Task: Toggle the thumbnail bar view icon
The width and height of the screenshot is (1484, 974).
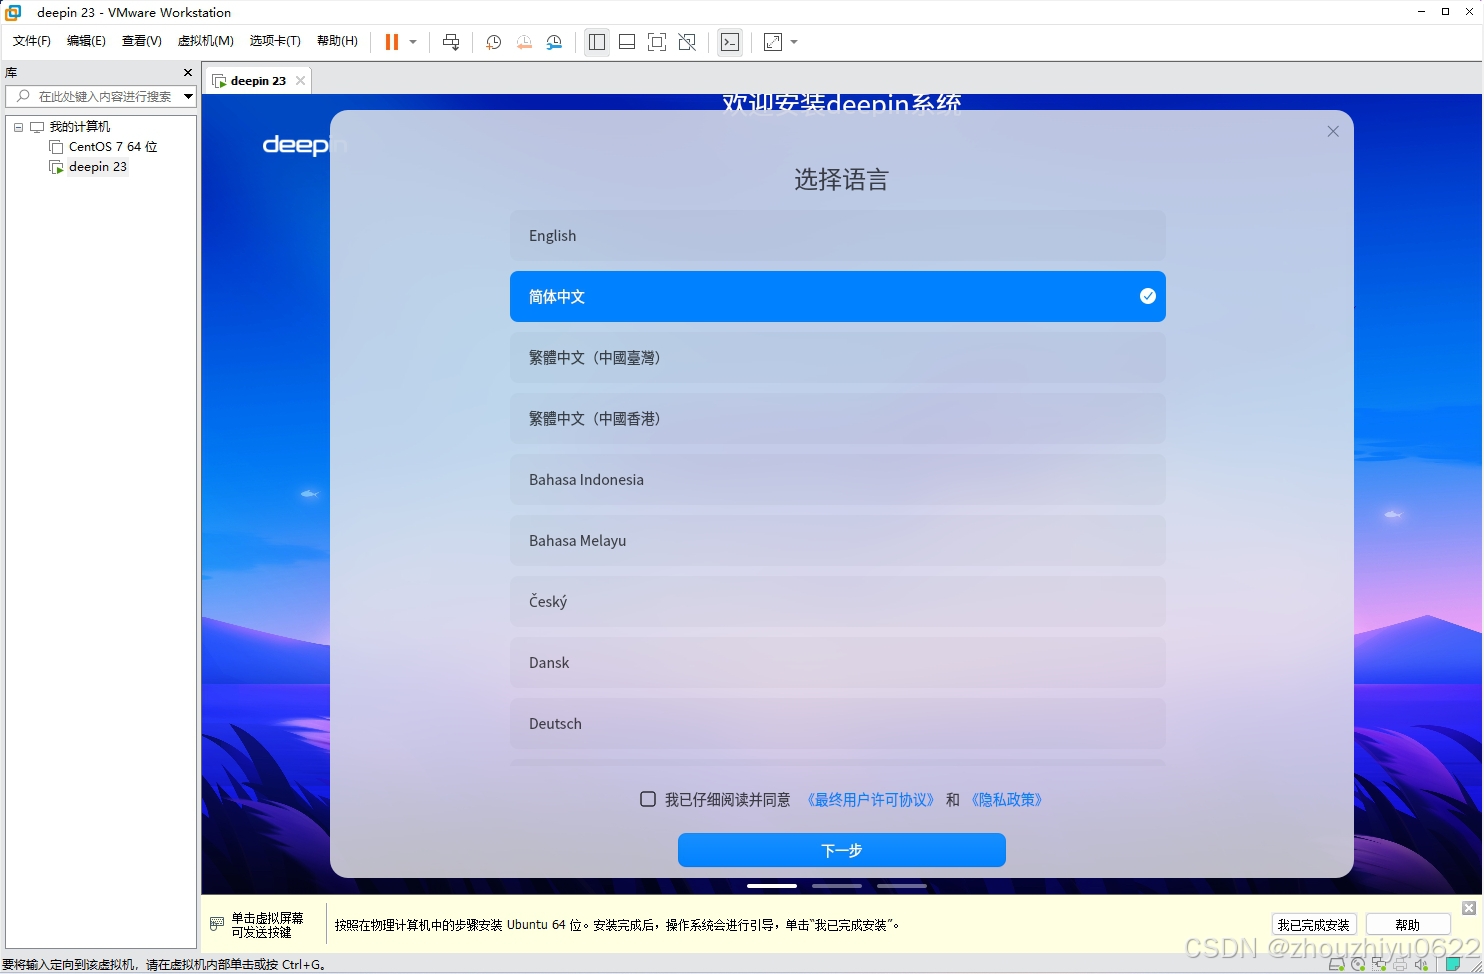Action: click(627, 42)
